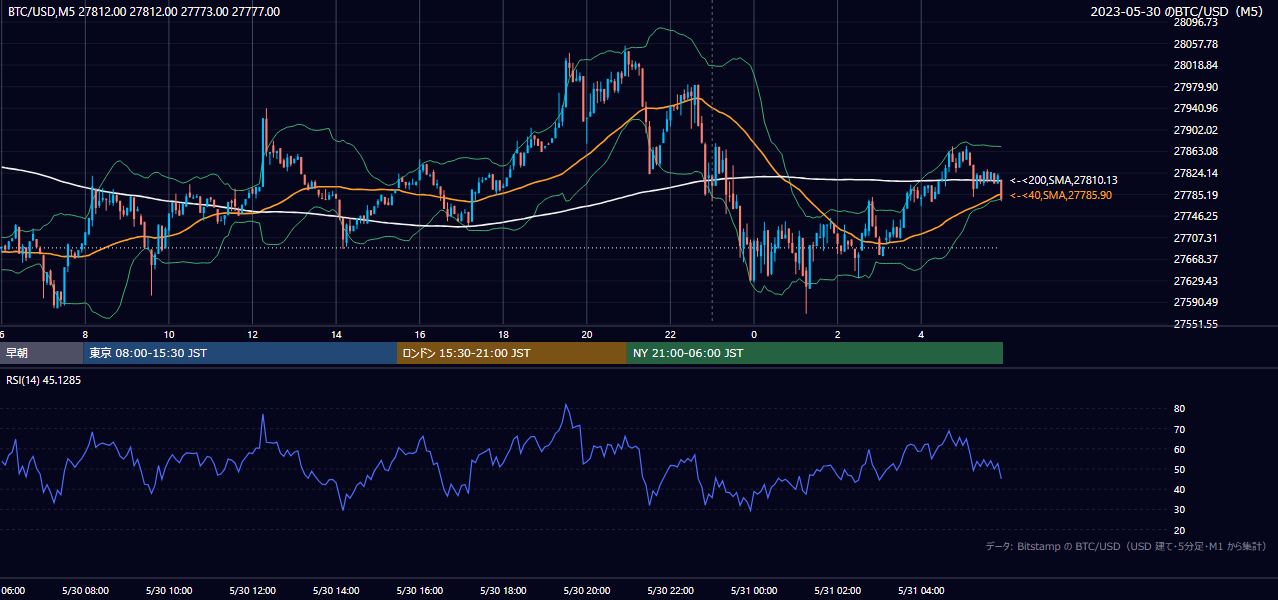Image resolution: width=1278 pixels, height=600 pixels.
Task: Click hour label 20 under price chart
Action: tap(587, 335)
